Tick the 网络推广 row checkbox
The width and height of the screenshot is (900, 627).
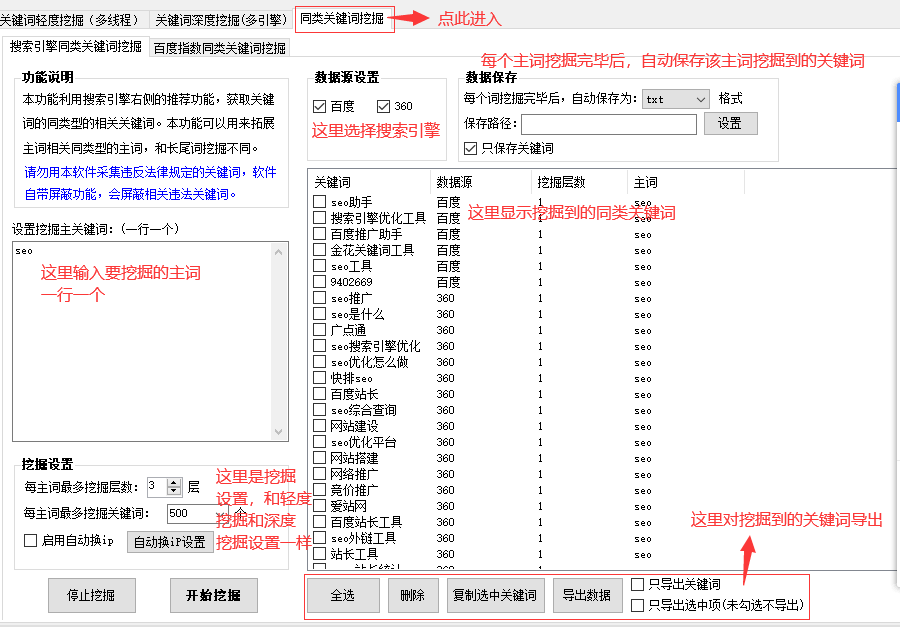[320, 474]
